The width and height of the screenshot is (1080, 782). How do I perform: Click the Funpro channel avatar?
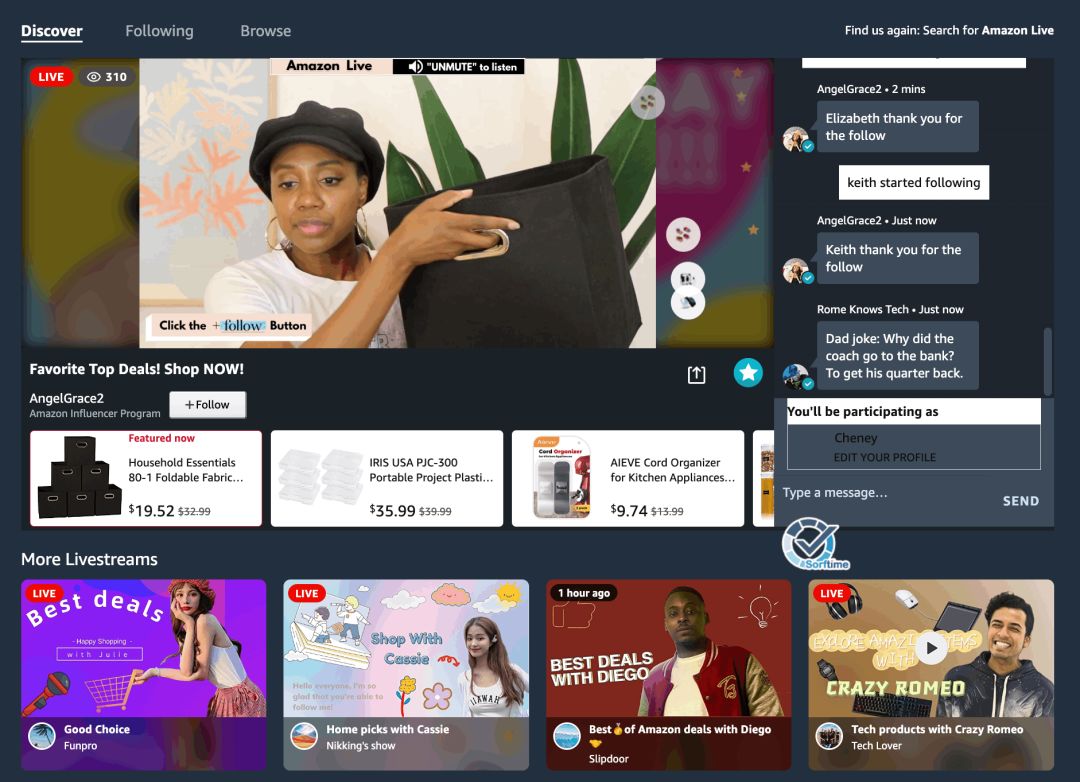point(42,737)
